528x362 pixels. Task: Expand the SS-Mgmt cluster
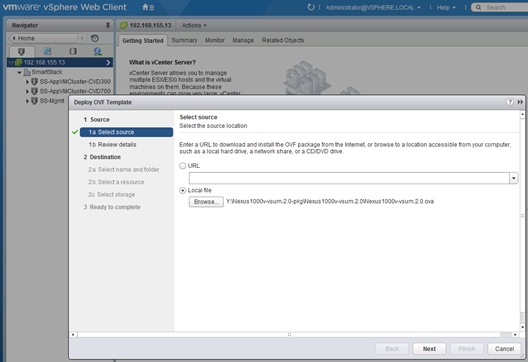tap(27, 101)
